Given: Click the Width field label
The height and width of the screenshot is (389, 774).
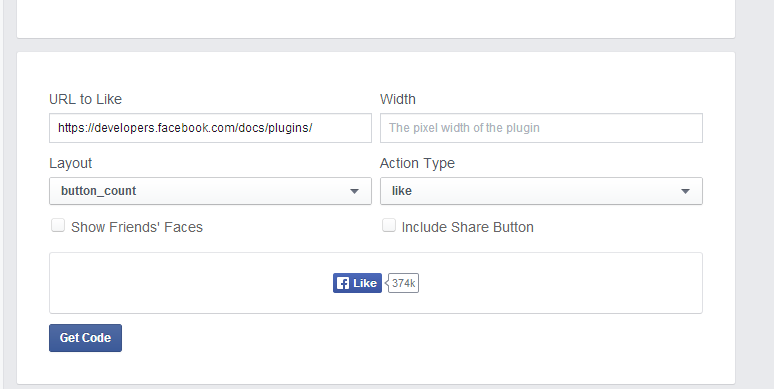Looking at the screenshot, I should click(398, 99).
